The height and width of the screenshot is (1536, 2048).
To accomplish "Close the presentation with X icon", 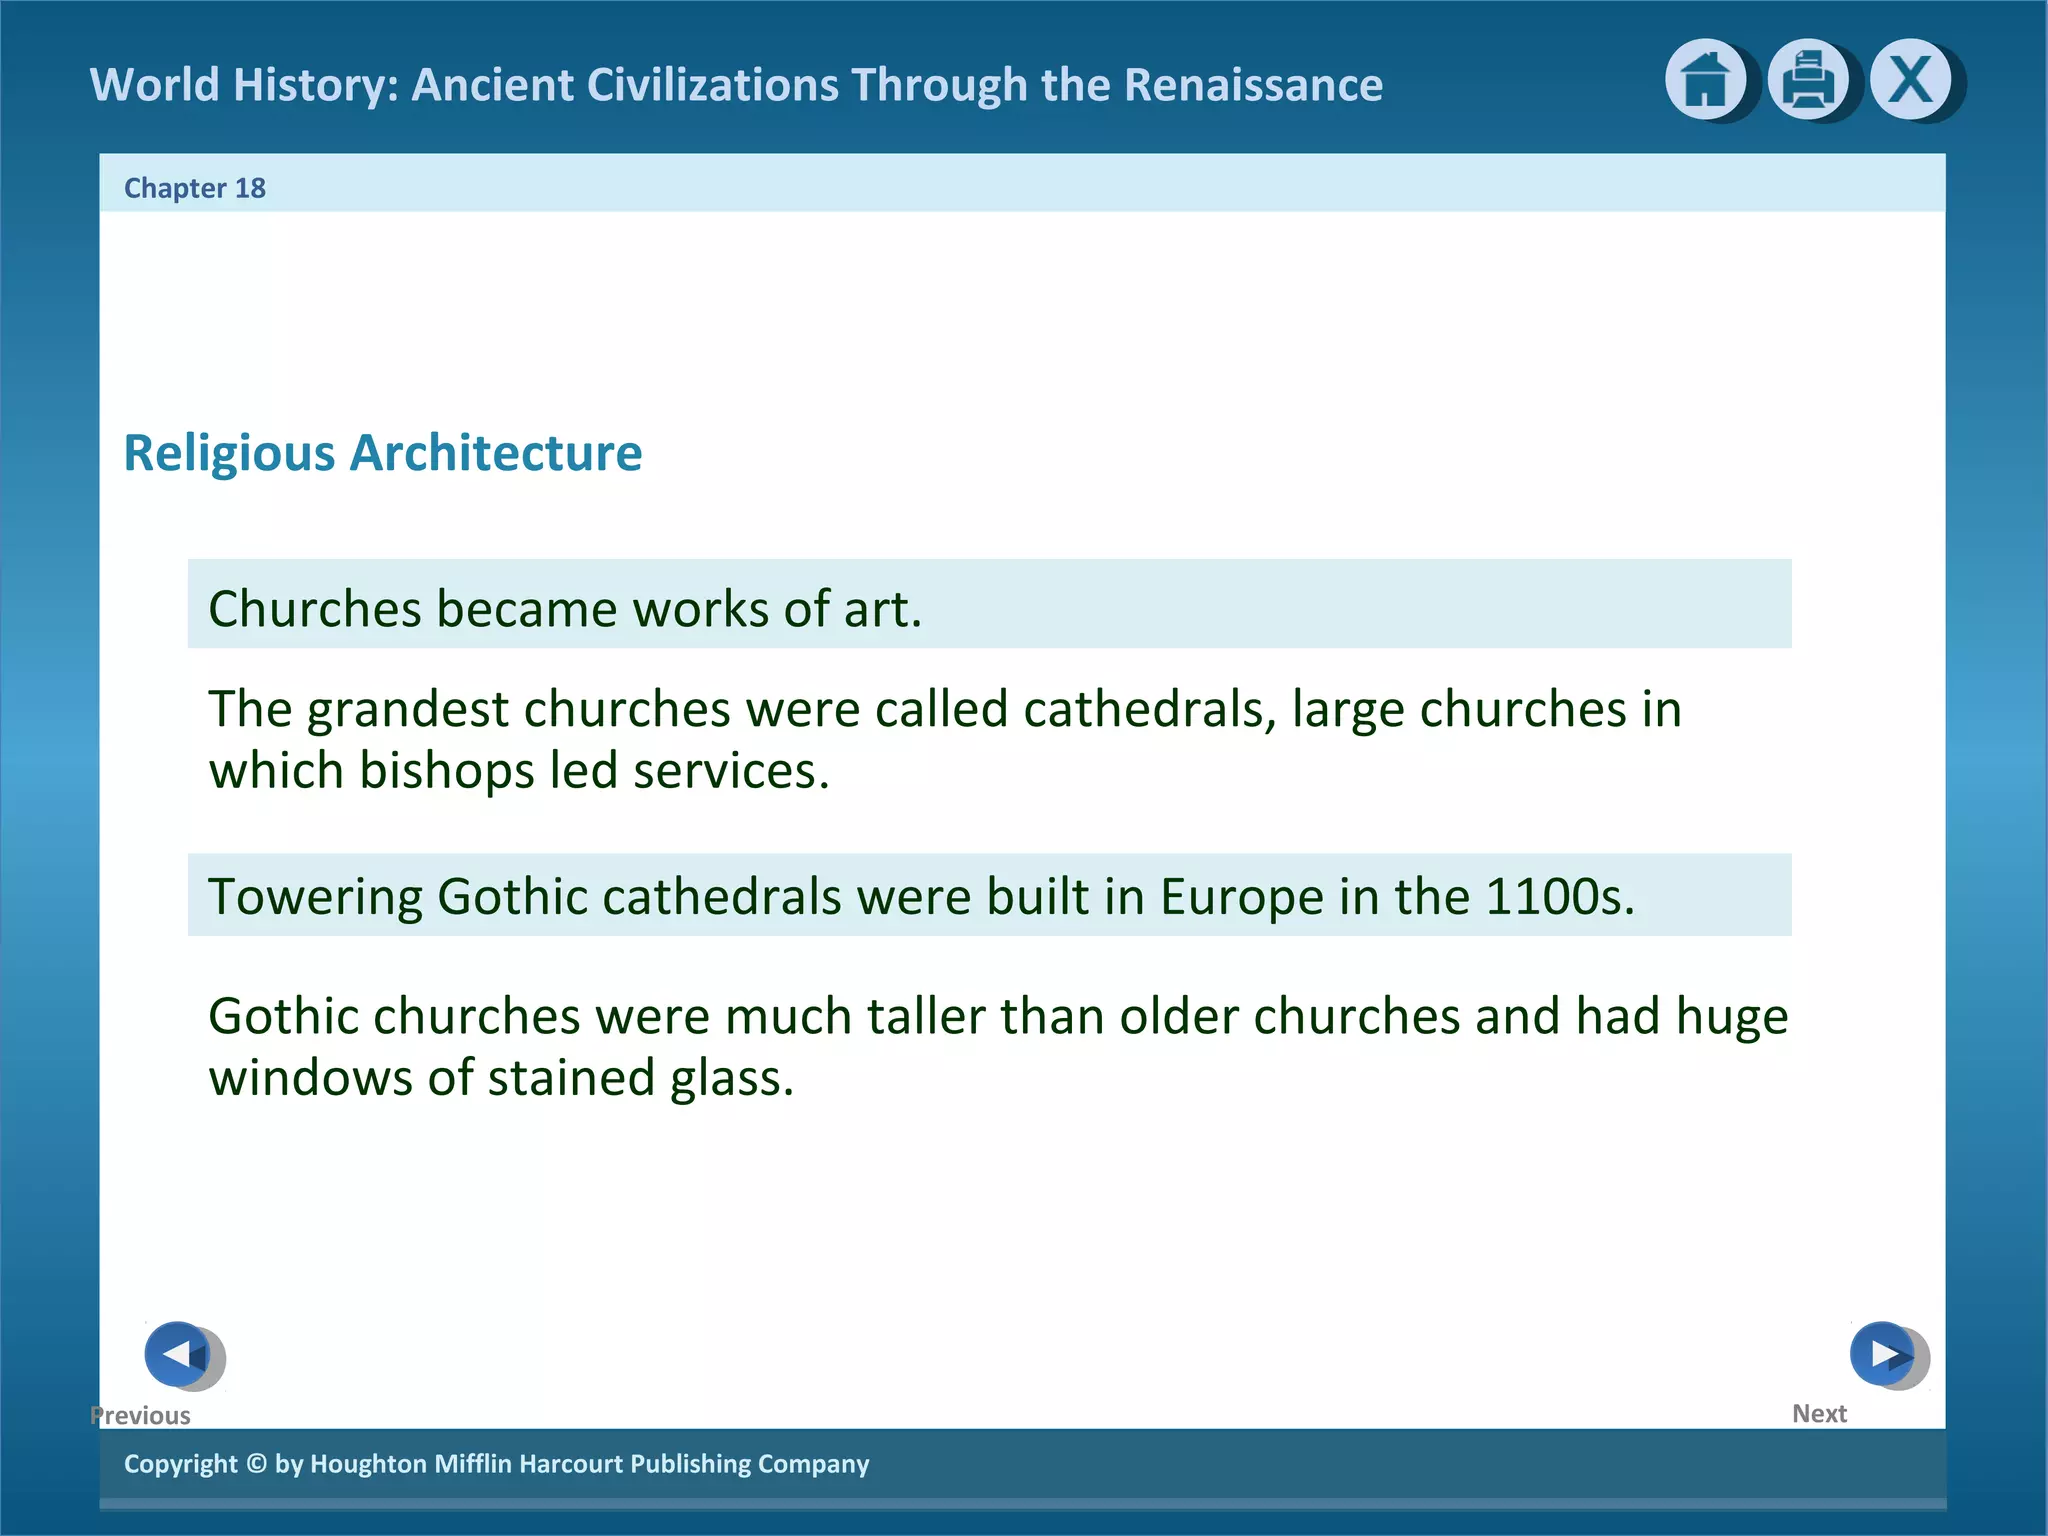I will [1910, 80].
